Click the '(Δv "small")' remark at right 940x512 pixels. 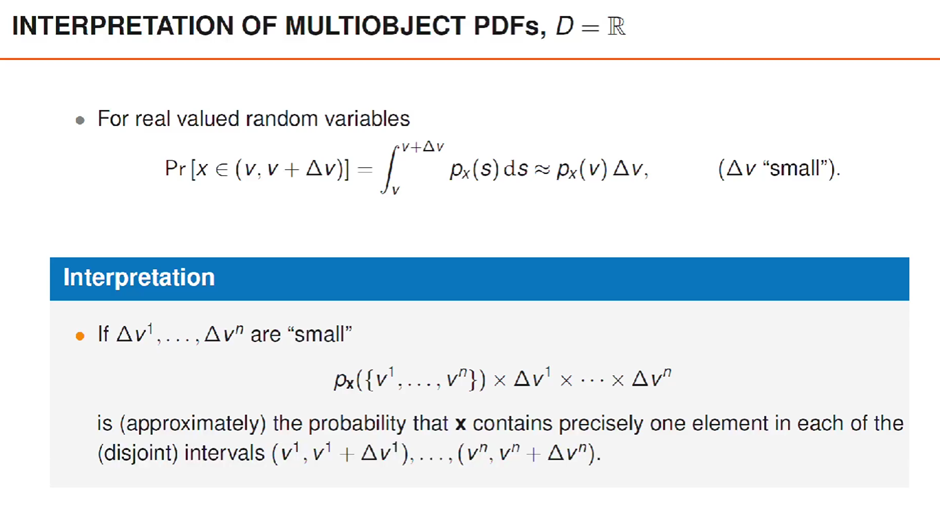tap(779, 169)
